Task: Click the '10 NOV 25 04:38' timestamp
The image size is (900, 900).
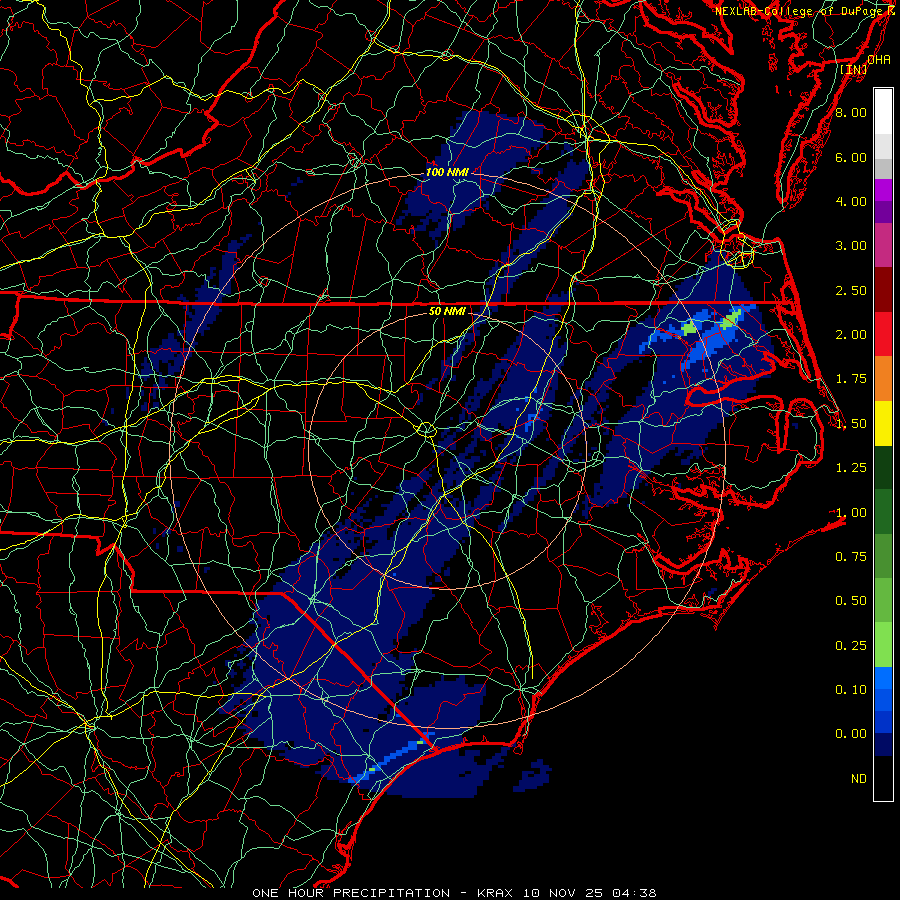Action: [x=589, y=893]
